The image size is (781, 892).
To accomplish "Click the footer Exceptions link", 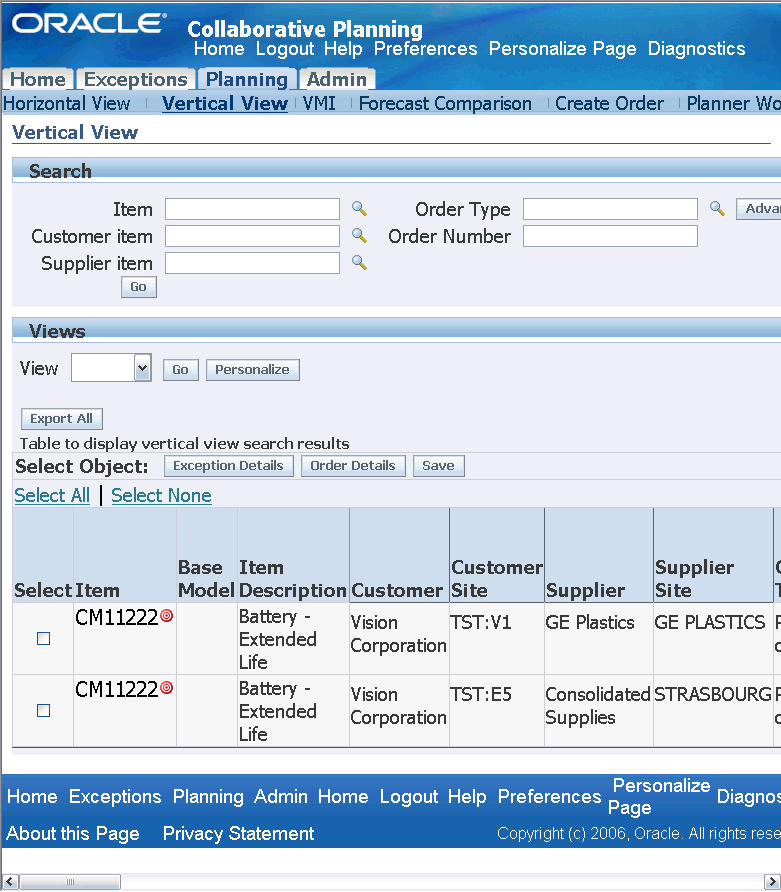I will 115,796.
